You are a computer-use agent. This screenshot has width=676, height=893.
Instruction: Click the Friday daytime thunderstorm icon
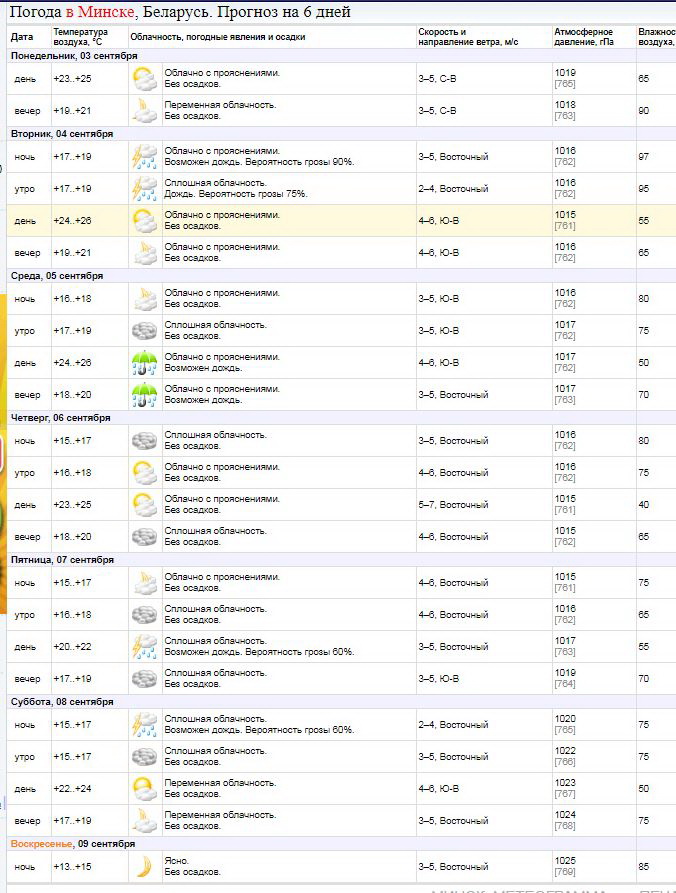[x=145, y=647]
